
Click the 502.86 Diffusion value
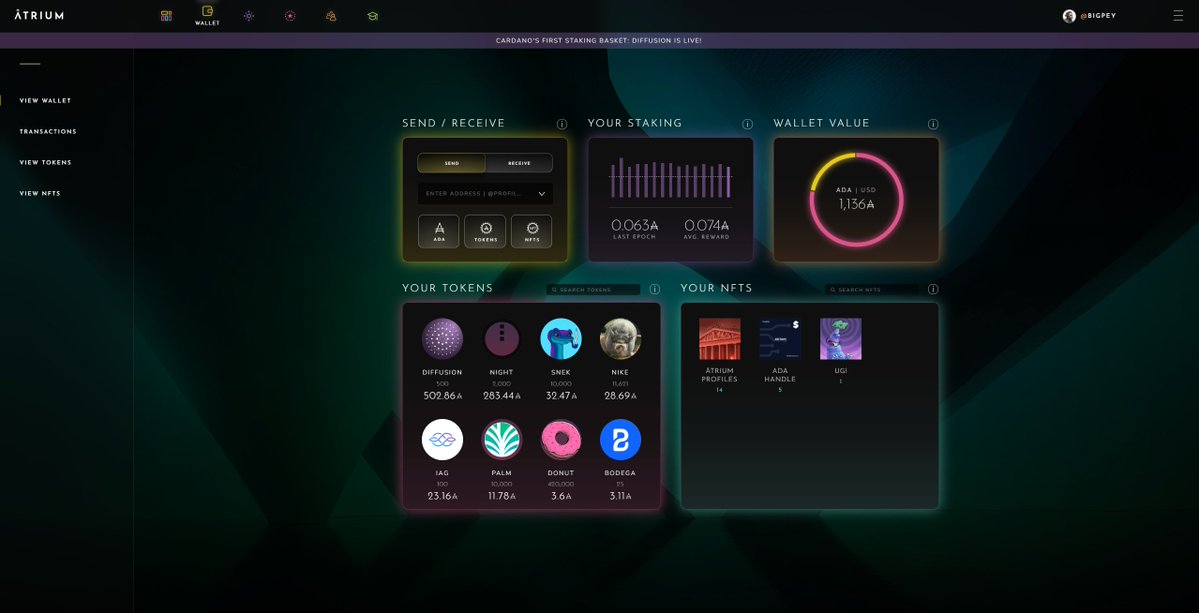442,396
